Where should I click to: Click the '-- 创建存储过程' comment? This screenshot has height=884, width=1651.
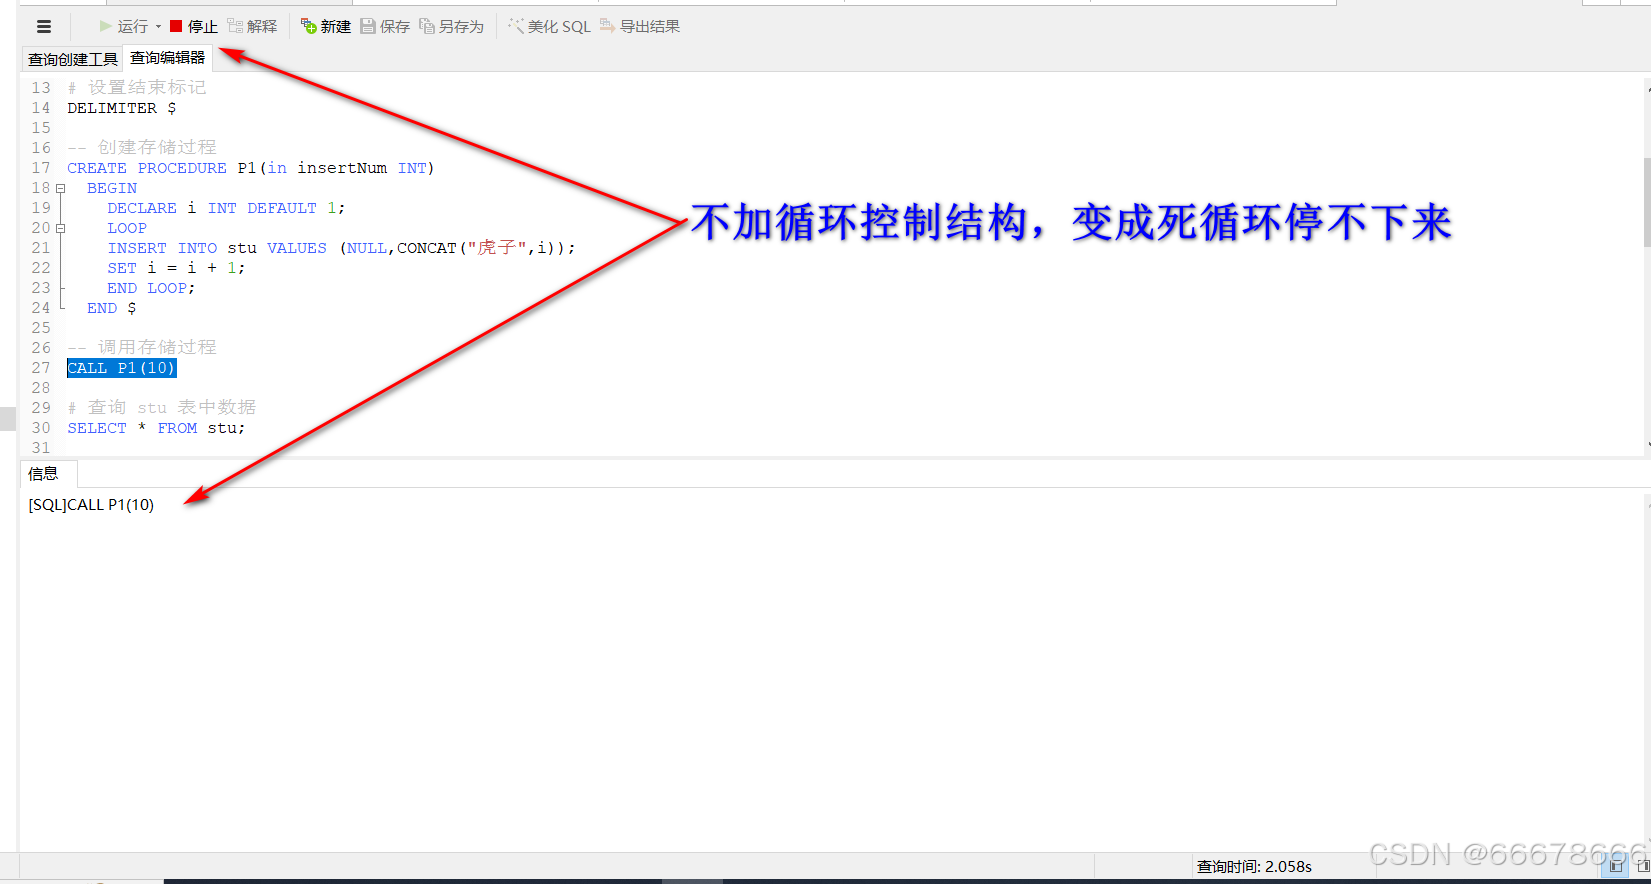pos(142,148)
